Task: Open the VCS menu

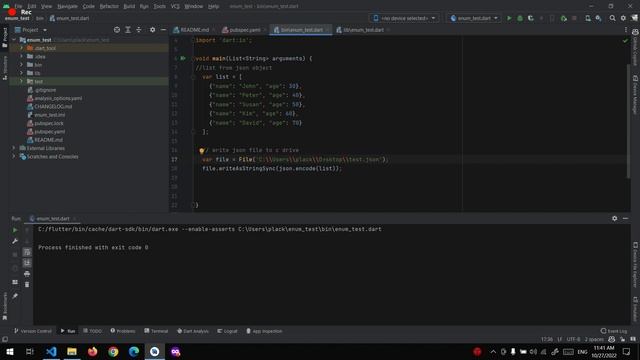Action: (175, 7)
